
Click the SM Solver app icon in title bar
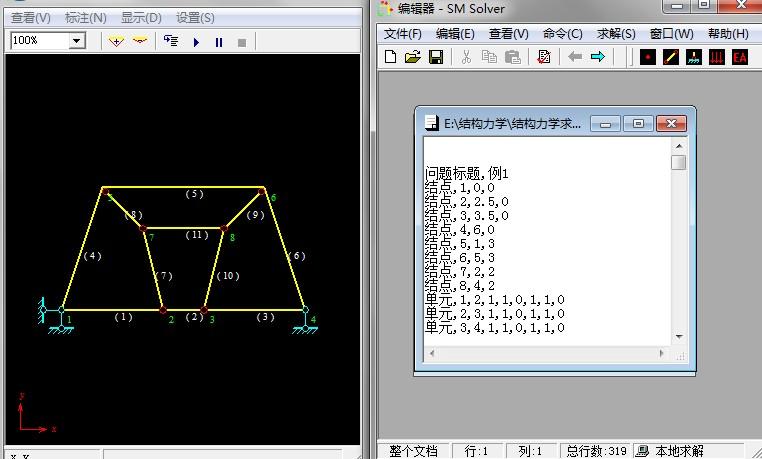[x=385, y=8]
